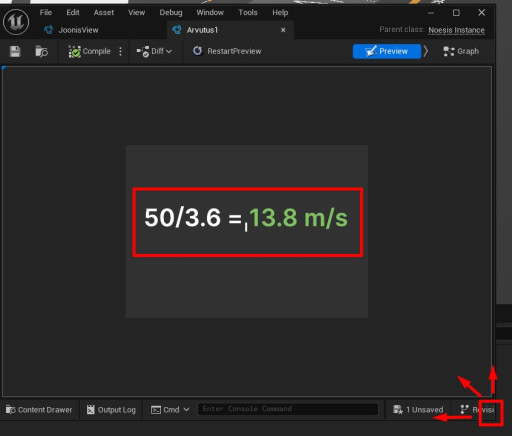This screenshot has width=512, height=436.
Task: Open the Debug menu
Action: [171, 13]
